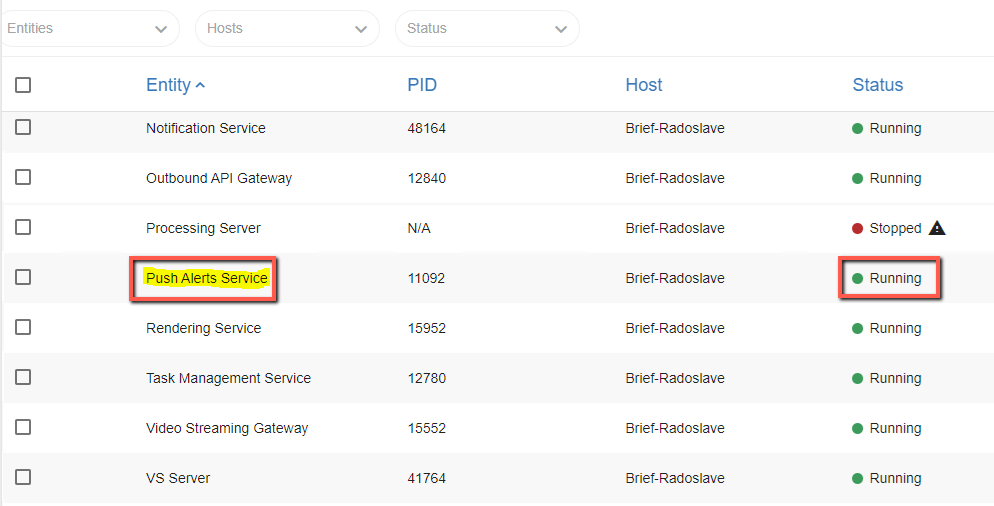Select the Push Alerts Service entity name
This screenshot has height=506, width=994.
tap(207, 278)
